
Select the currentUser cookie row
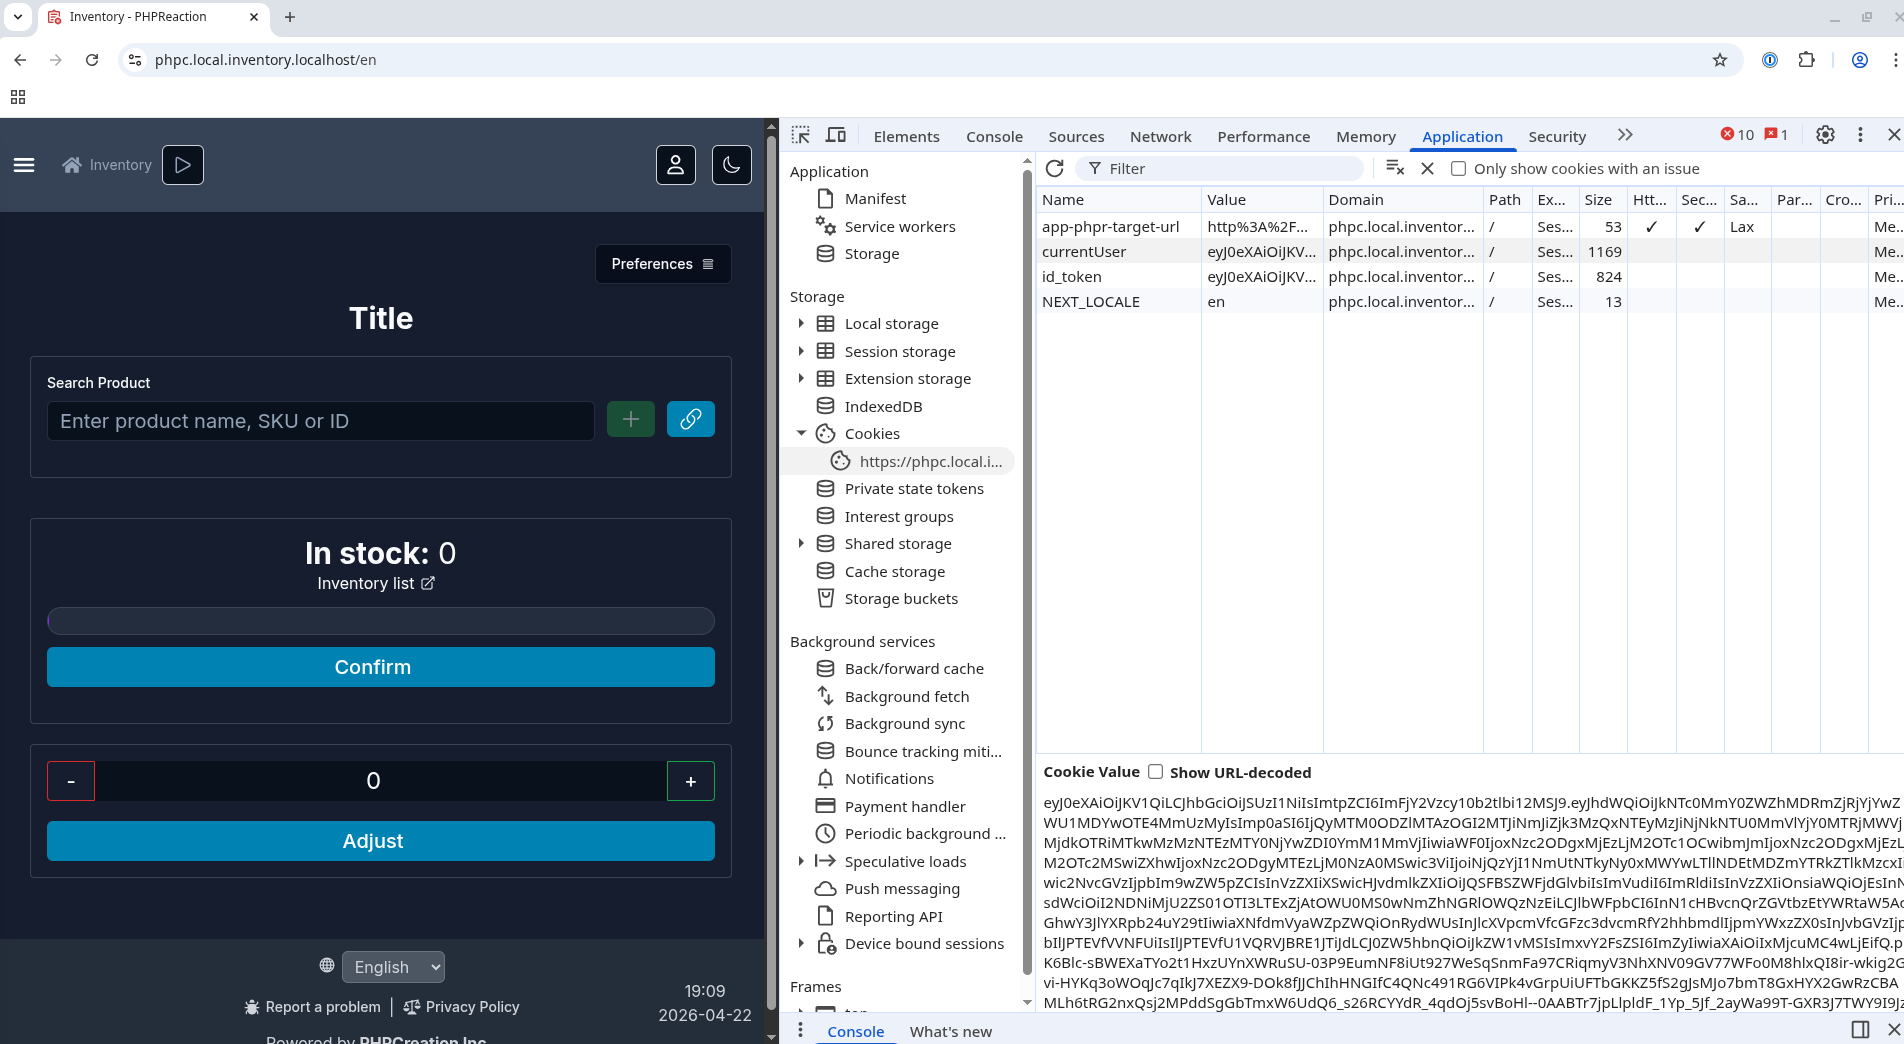point(1470,252)
